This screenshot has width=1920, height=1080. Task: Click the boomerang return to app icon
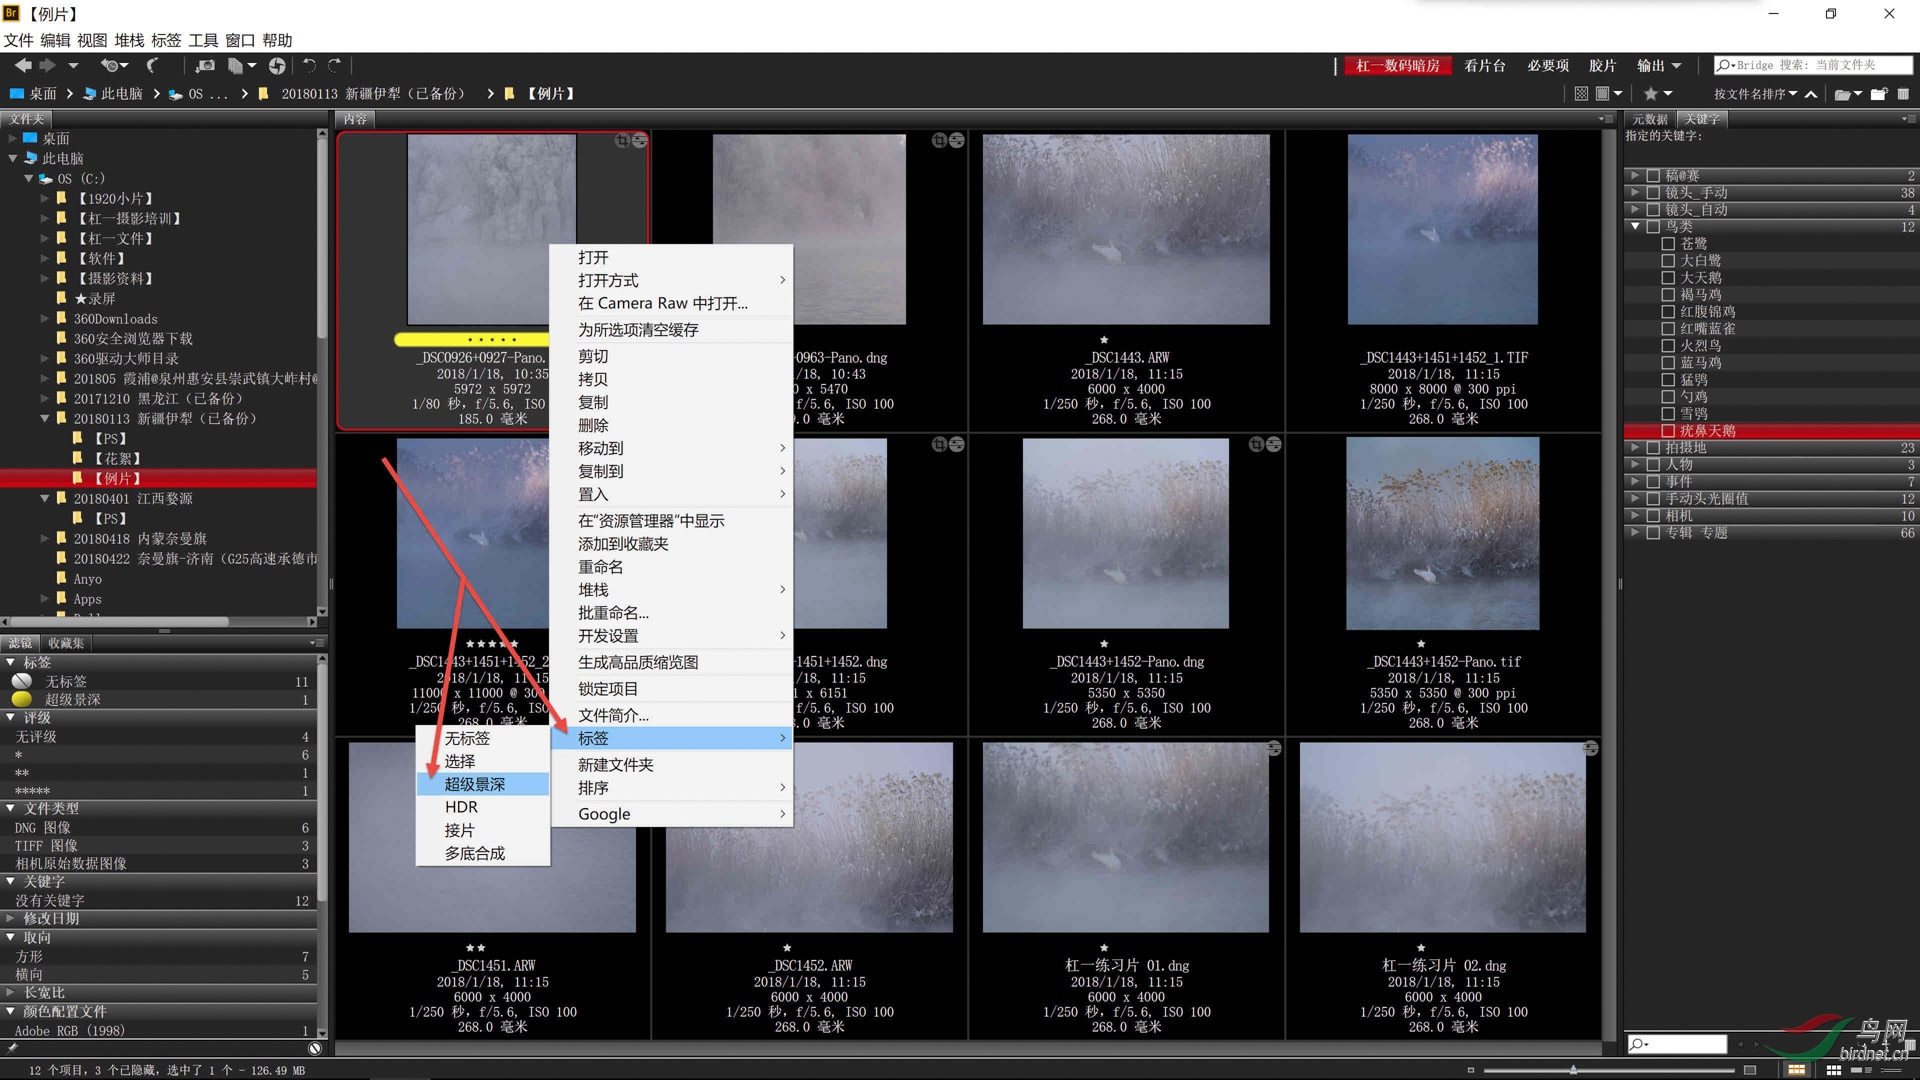[152, 66]
